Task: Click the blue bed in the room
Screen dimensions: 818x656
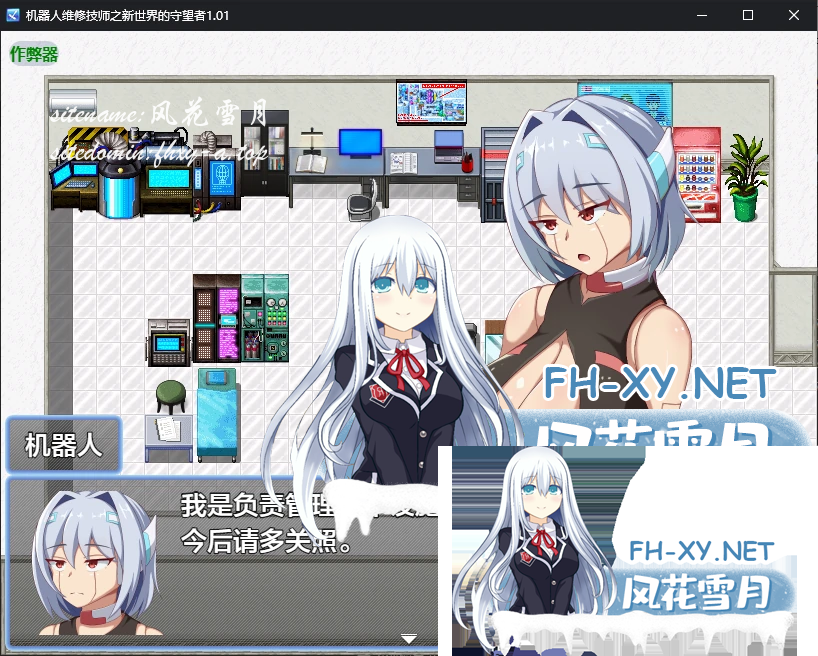Action: (218, 415)
